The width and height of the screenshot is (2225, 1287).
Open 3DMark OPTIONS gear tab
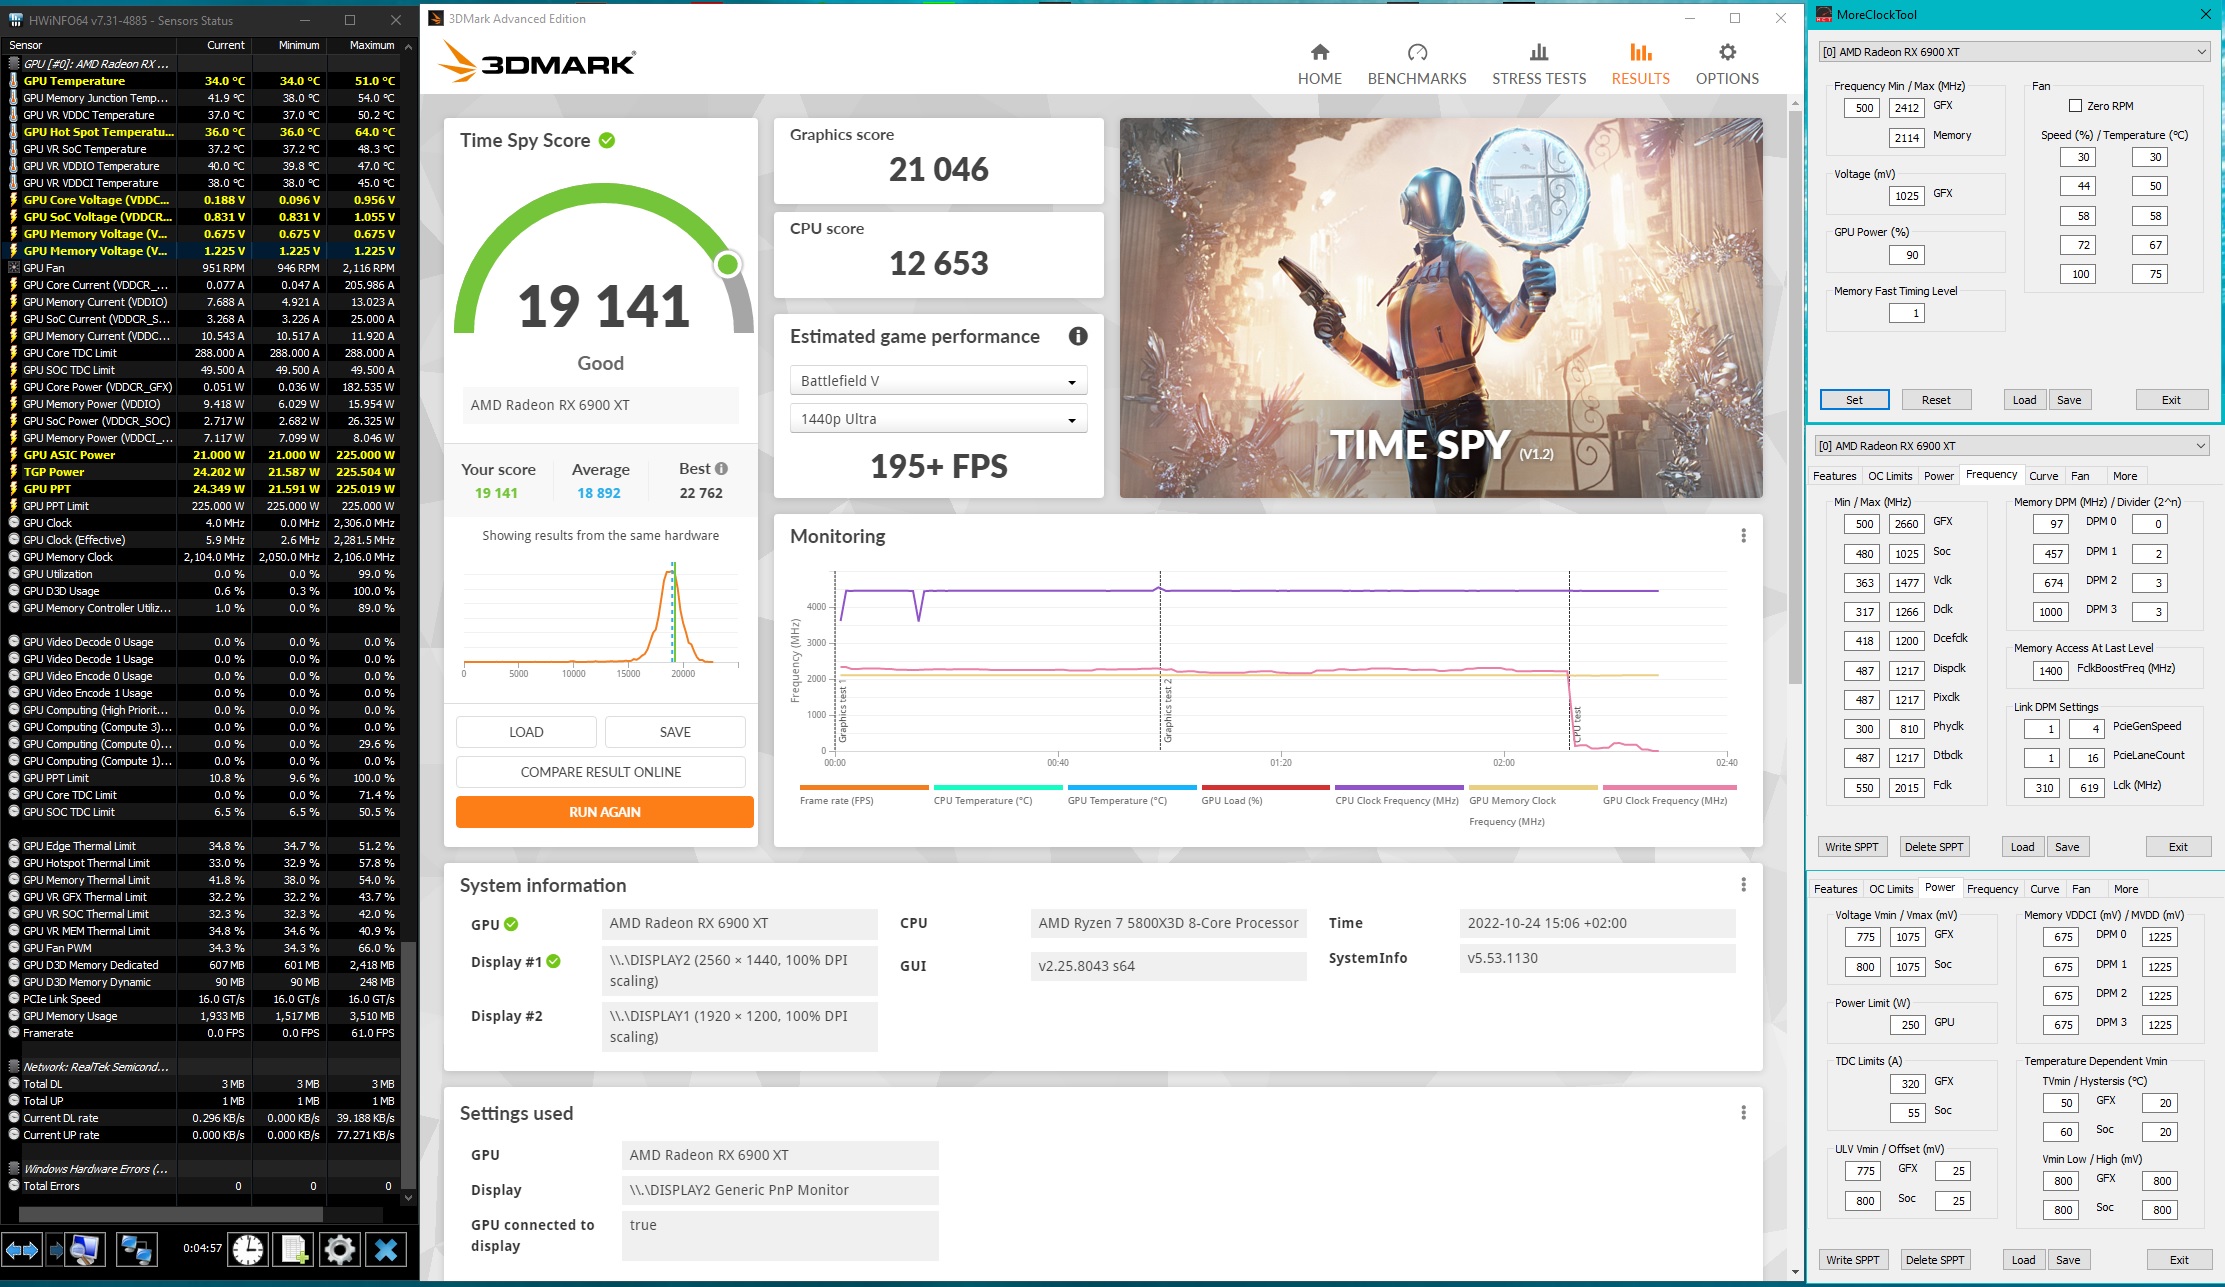coord(1726,64)
